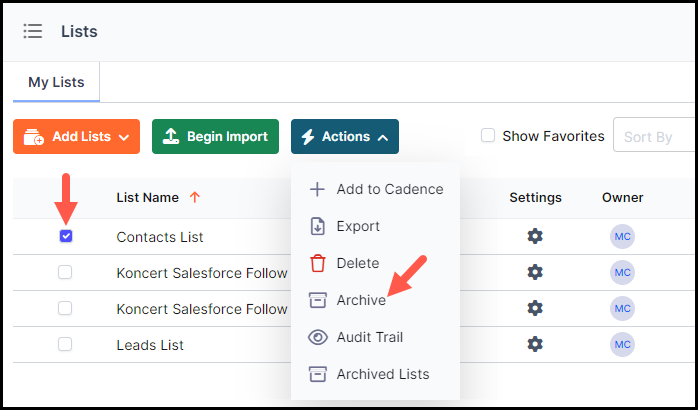Collapse the Actions dropdown menu
This screenshot has height=410, width=698.
pos(345,136)
